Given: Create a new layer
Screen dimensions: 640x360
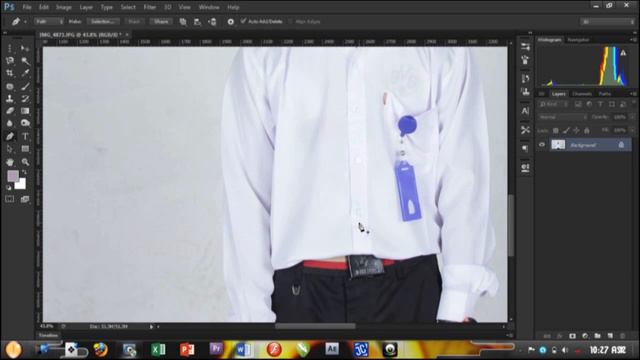Looking at the screenshot, I should (x=610, y=336).
